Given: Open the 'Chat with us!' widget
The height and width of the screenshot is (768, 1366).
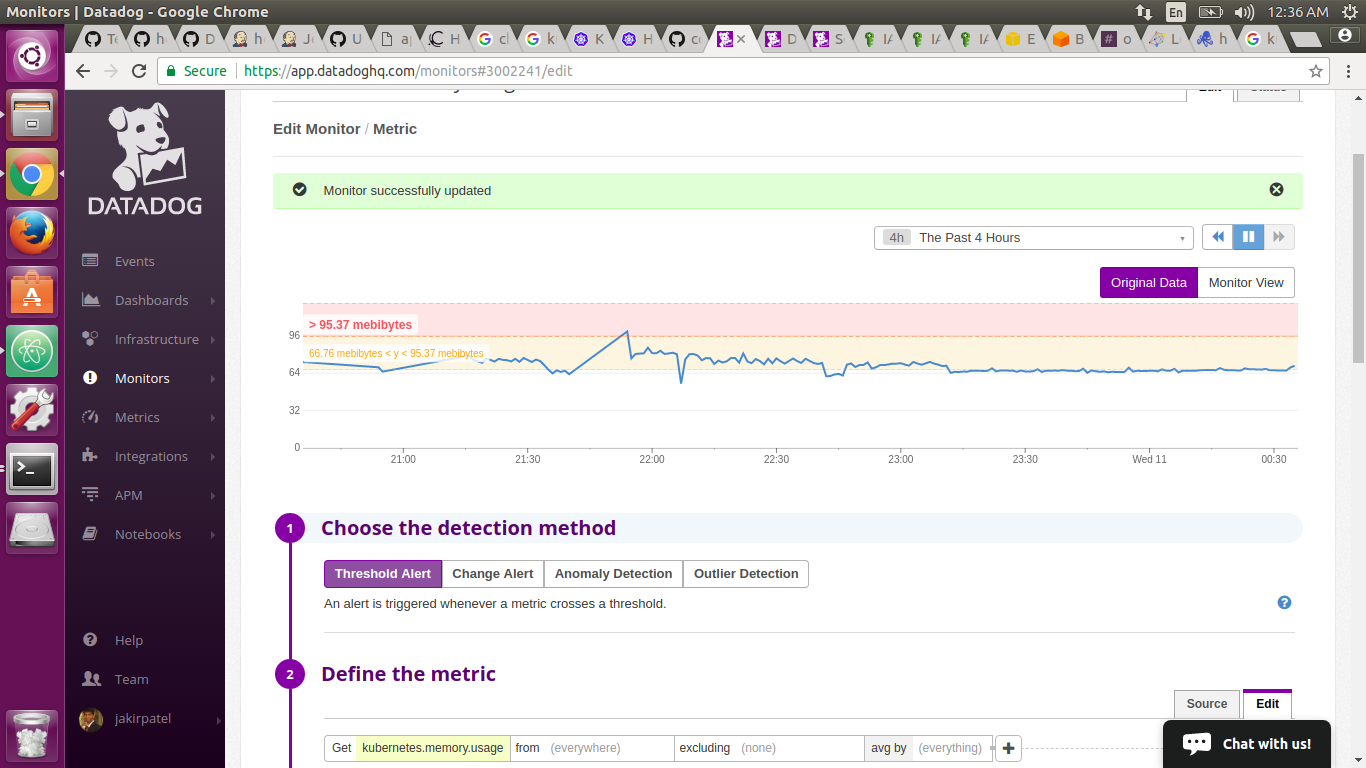Looking at the screenshot, I should (x=1246, y=743).
